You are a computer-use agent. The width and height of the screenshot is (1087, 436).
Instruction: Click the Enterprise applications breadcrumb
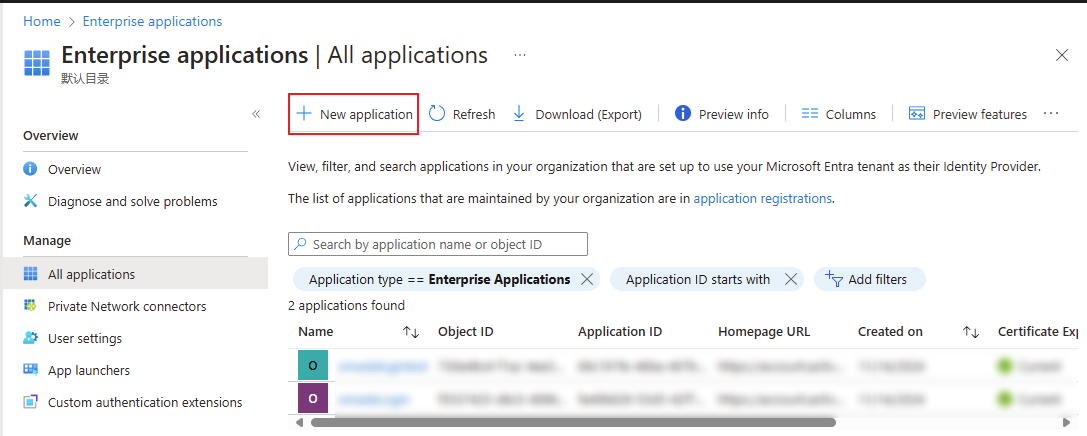coord(153,21)
